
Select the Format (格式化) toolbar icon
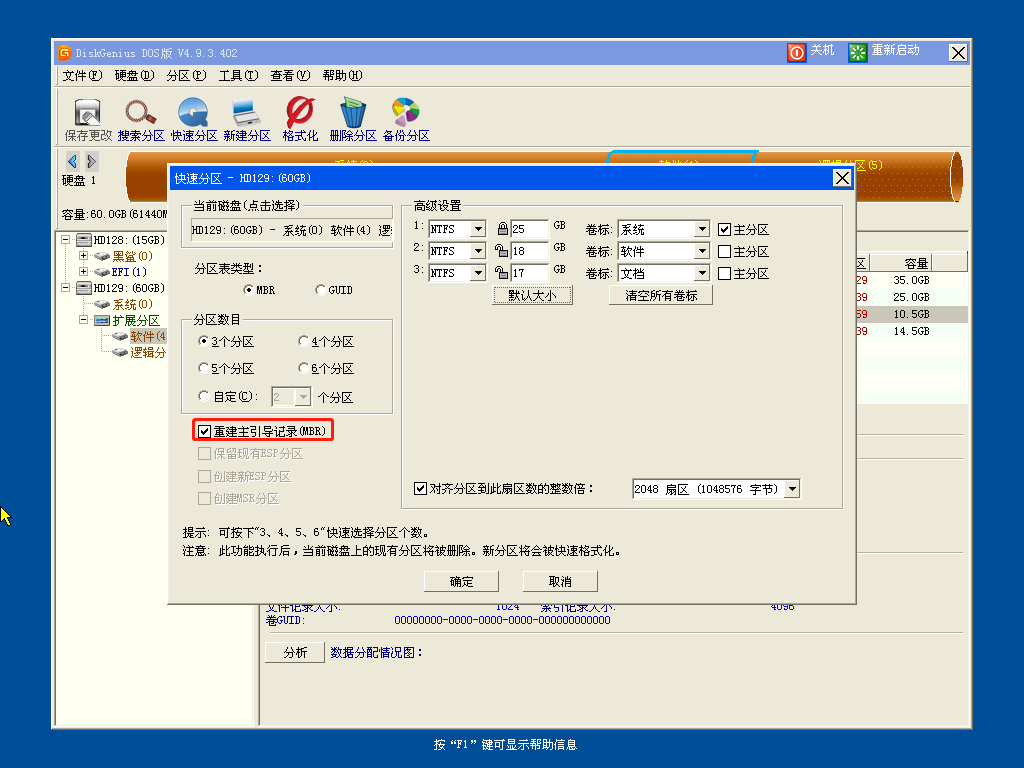(300, 112)
